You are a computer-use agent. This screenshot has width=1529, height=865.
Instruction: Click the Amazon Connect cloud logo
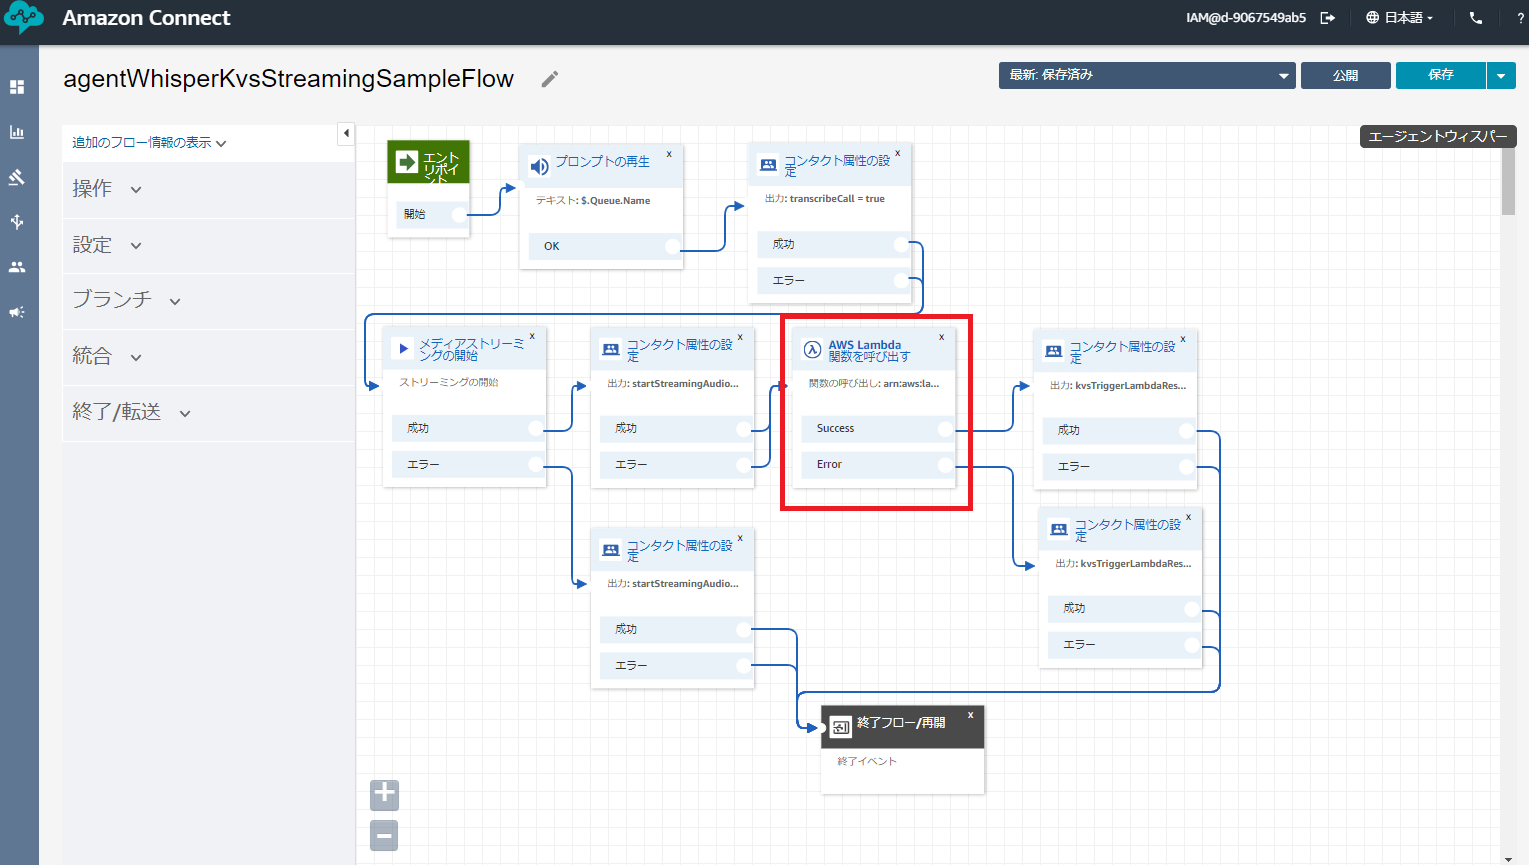pyautogui.click(x=24, y=18)
